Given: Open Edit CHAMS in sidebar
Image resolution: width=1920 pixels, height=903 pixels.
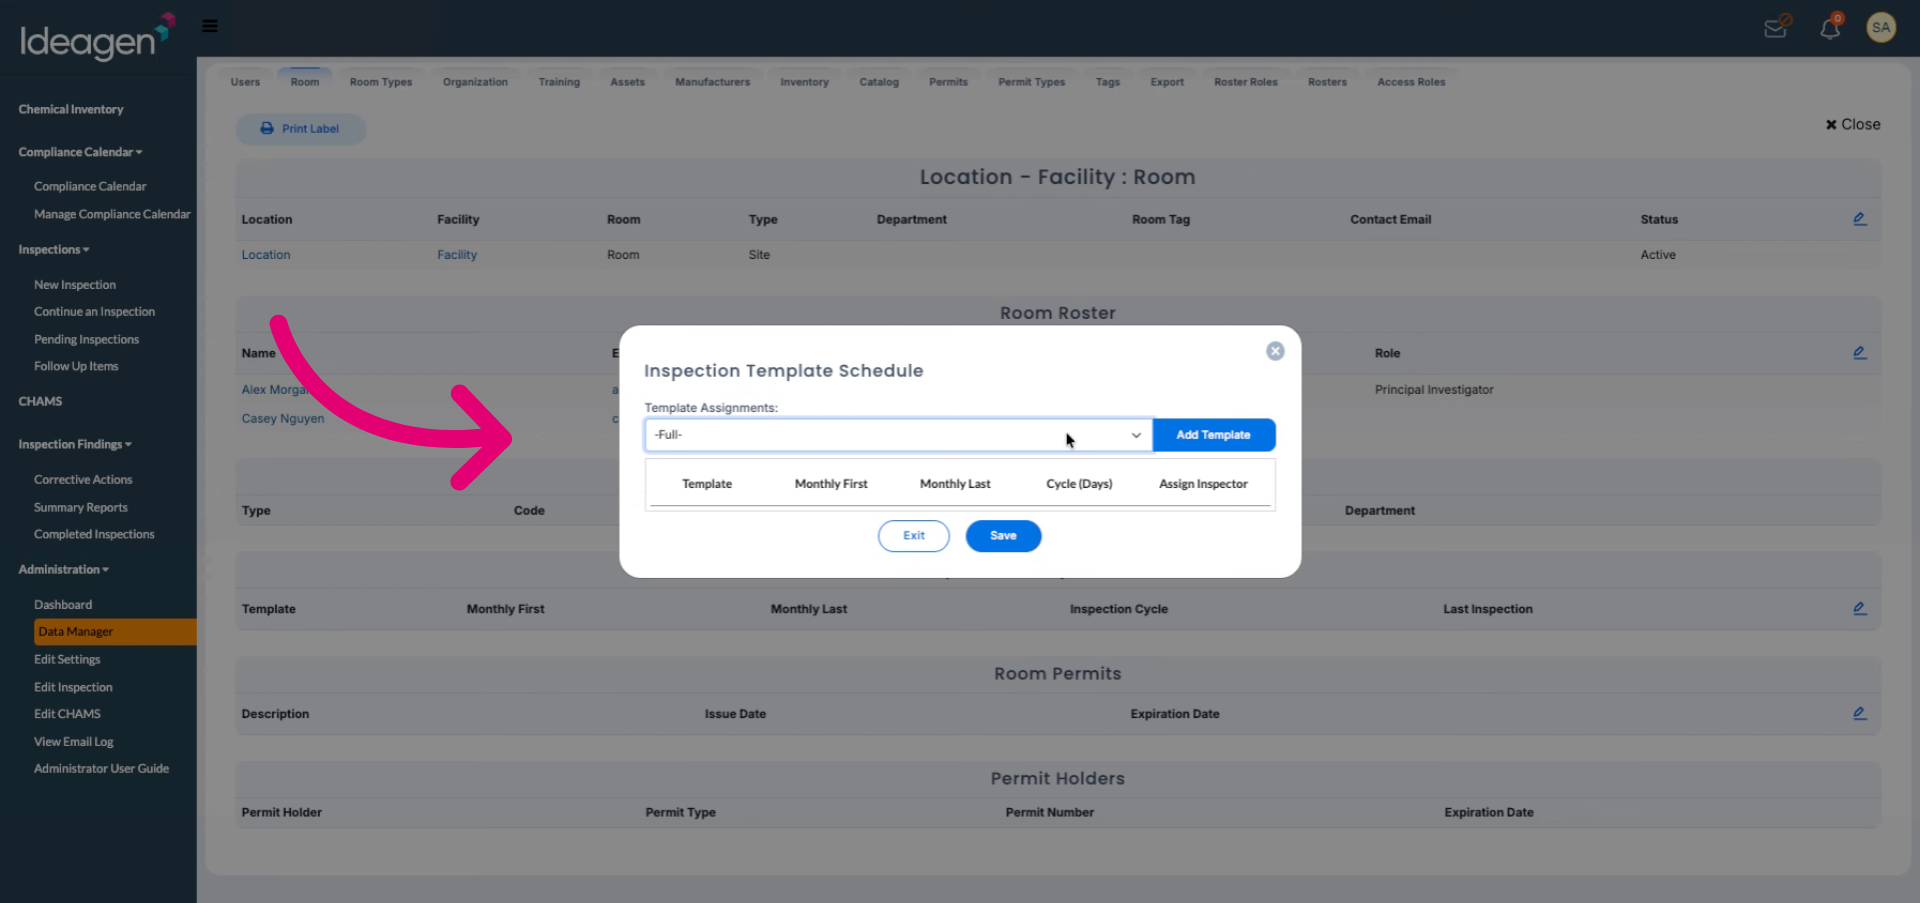Looking at the screenshot, I should click(67, 714).
